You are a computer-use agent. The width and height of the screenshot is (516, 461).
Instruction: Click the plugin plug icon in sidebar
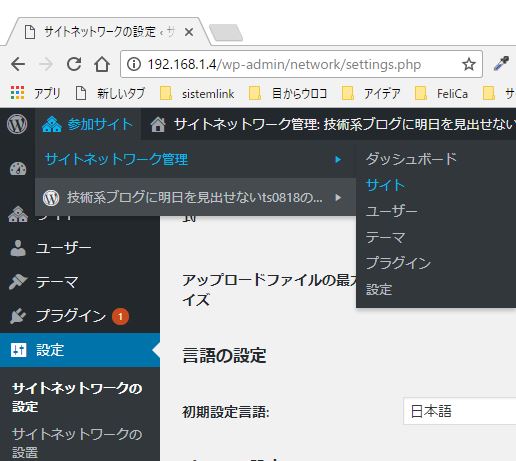pos(18,316)
